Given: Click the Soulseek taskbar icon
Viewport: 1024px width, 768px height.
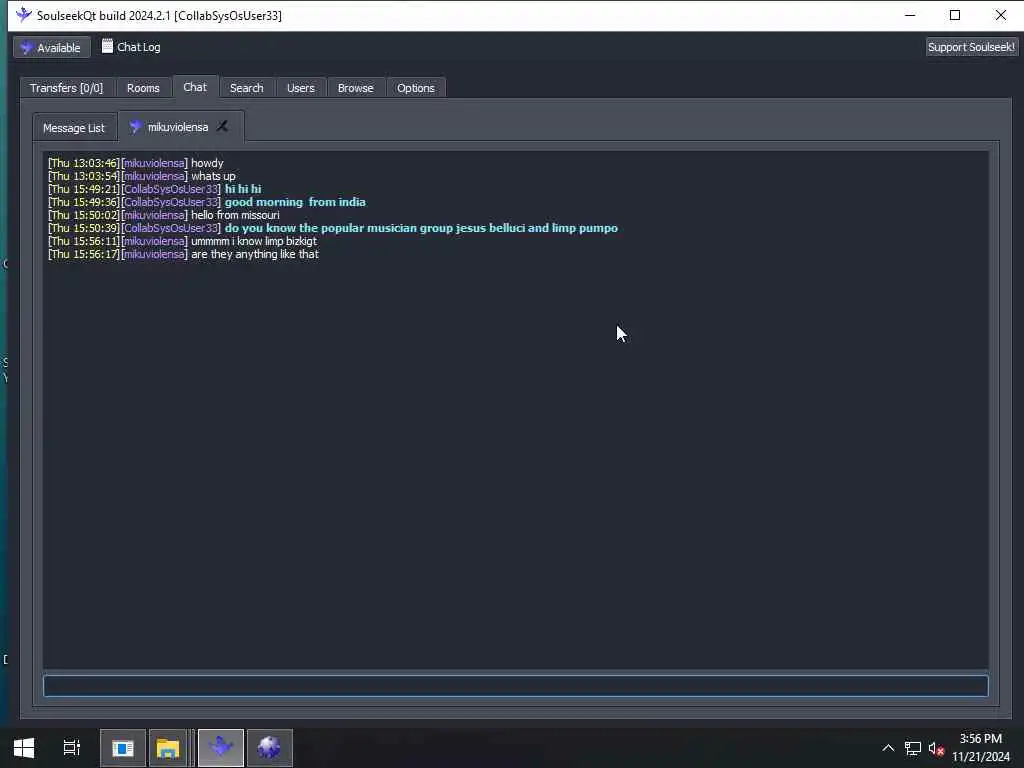Looking at the screenshot, I should [221, 748].
